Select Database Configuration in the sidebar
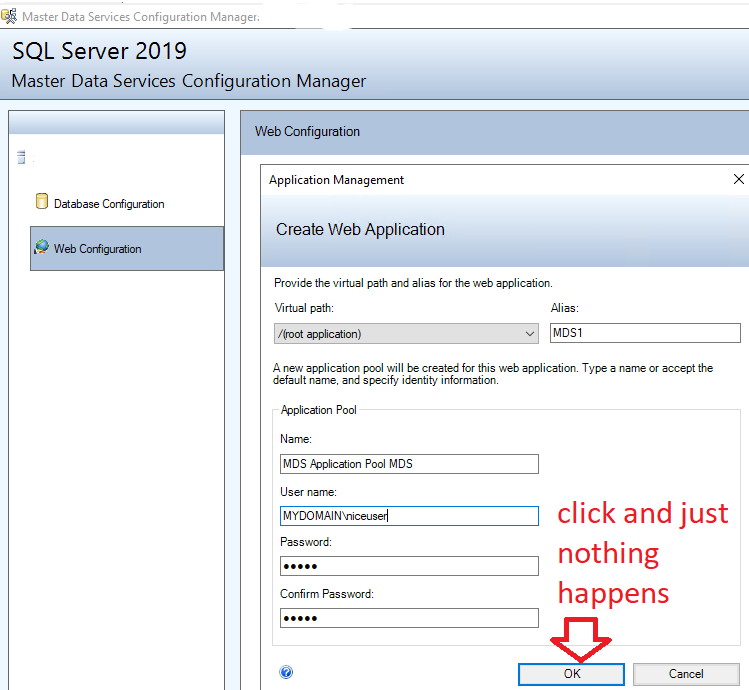Viewport: 749px width, 690px height. pos(109,204)
